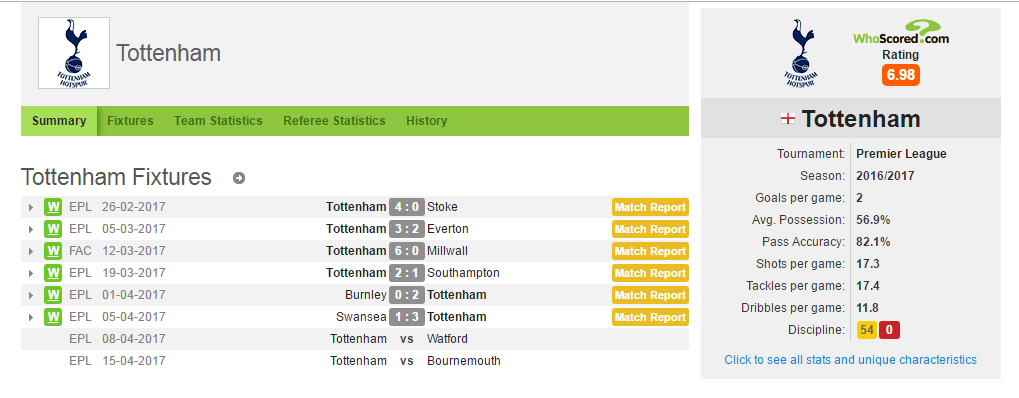Viewport: 1019px width, 398px height.
Task: Switch to the Fixtures tab
Action: [130, 121]
